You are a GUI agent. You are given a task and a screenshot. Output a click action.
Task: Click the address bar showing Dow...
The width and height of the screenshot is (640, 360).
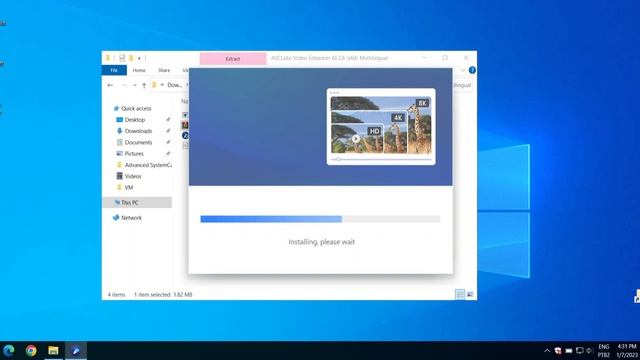tap(175, 85)
